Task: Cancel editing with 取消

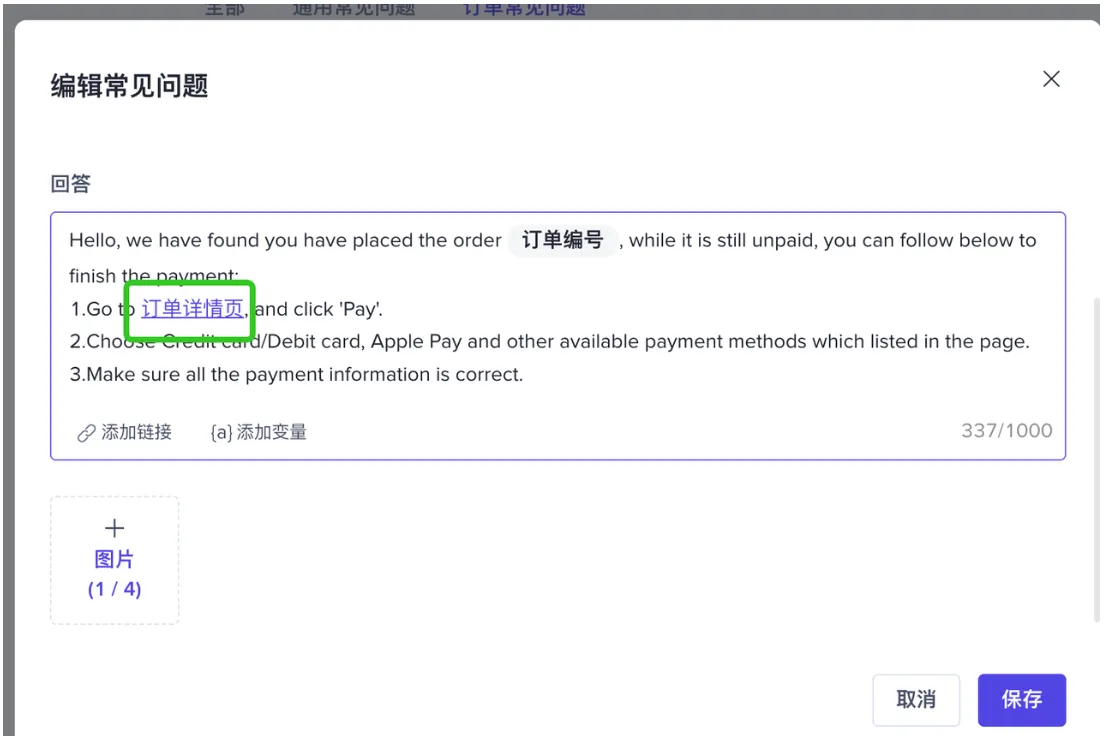Action: pos(916,699)
